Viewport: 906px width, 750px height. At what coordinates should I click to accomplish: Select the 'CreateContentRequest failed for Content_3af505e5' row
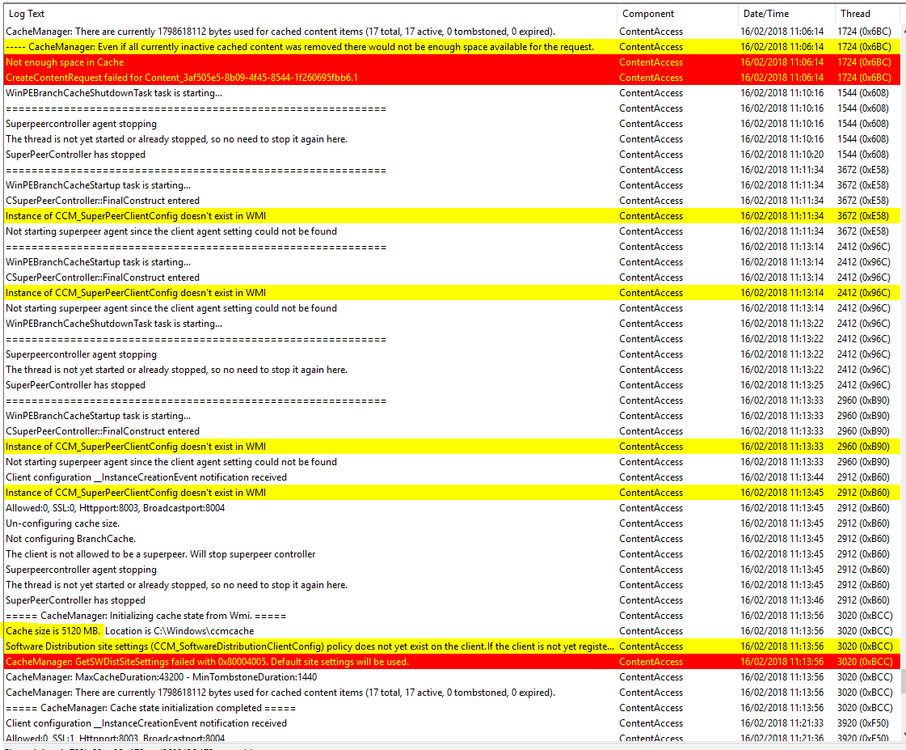click(452, 77)
